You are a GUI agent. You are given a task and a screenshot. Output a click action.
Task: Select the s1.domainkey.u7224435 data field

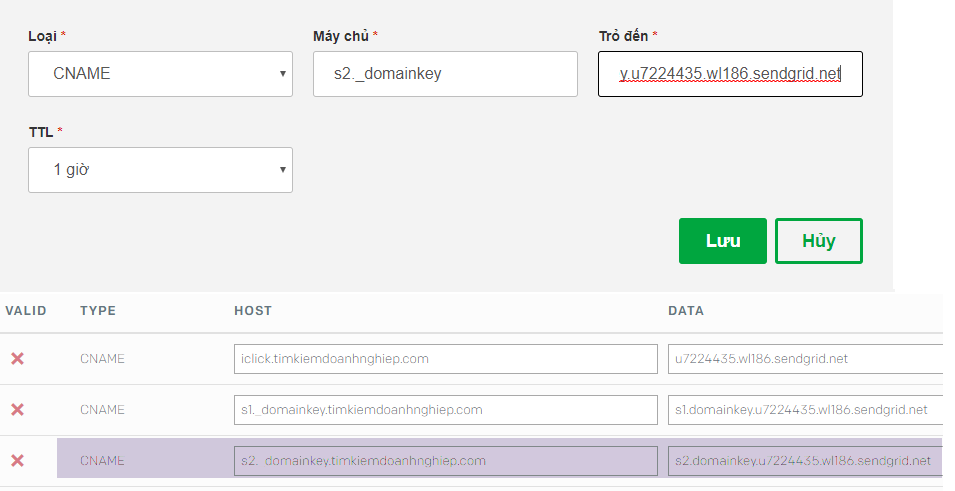tap(805, 410)
